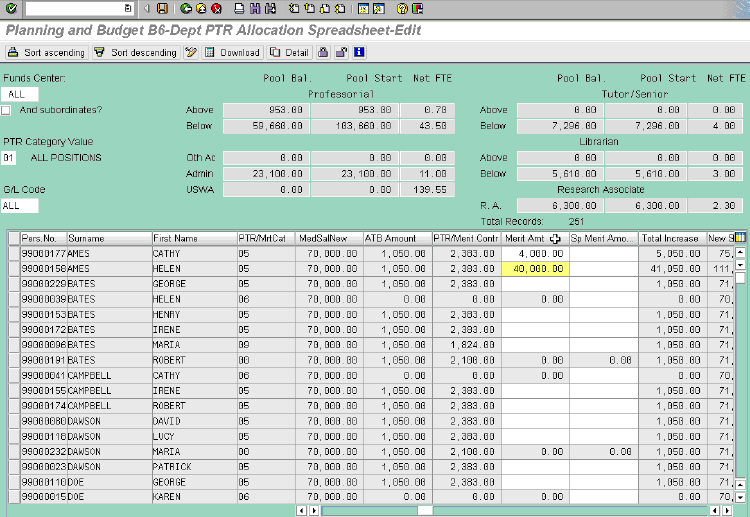This screenshot has height=517, width=750.
Task: Click the Find Next binoculars icon
Action: point(270,8)
